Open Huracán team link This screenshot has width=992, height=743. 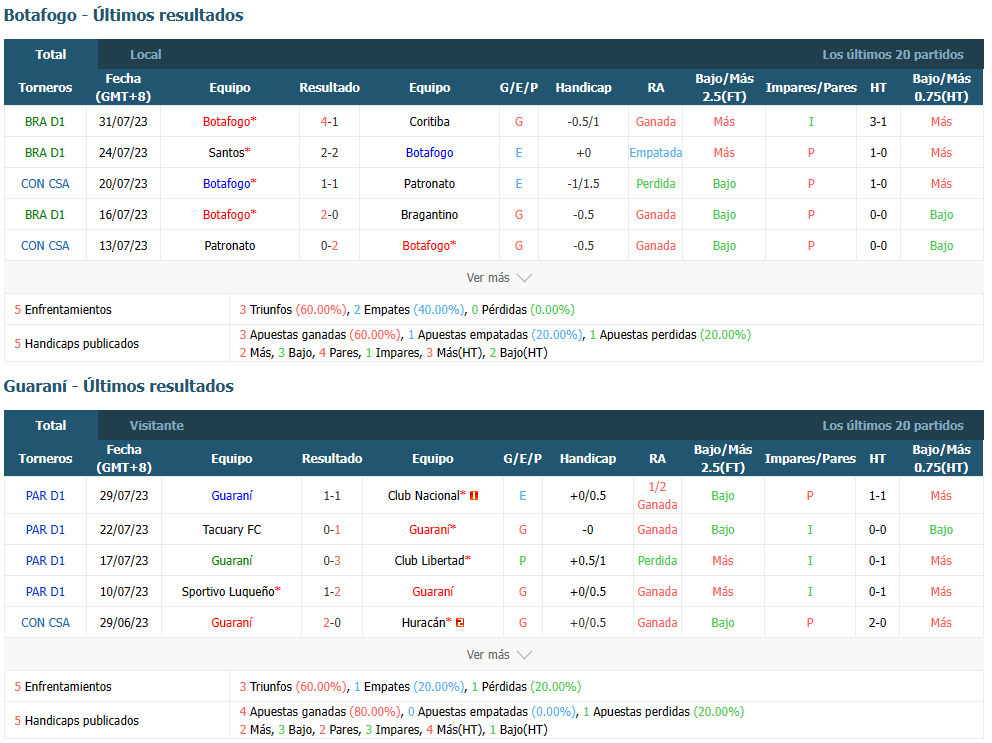[x=426, y=623]
